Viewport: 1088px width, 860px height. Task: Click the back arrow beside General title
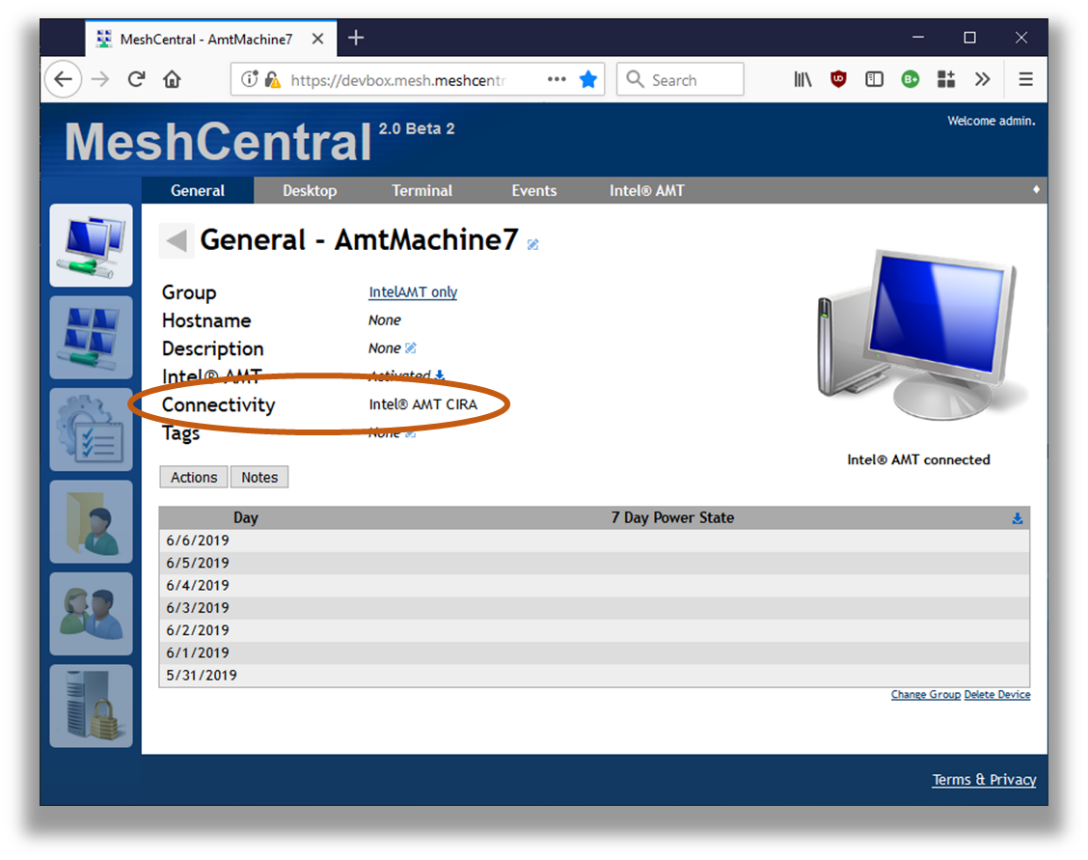coord(176,240)
